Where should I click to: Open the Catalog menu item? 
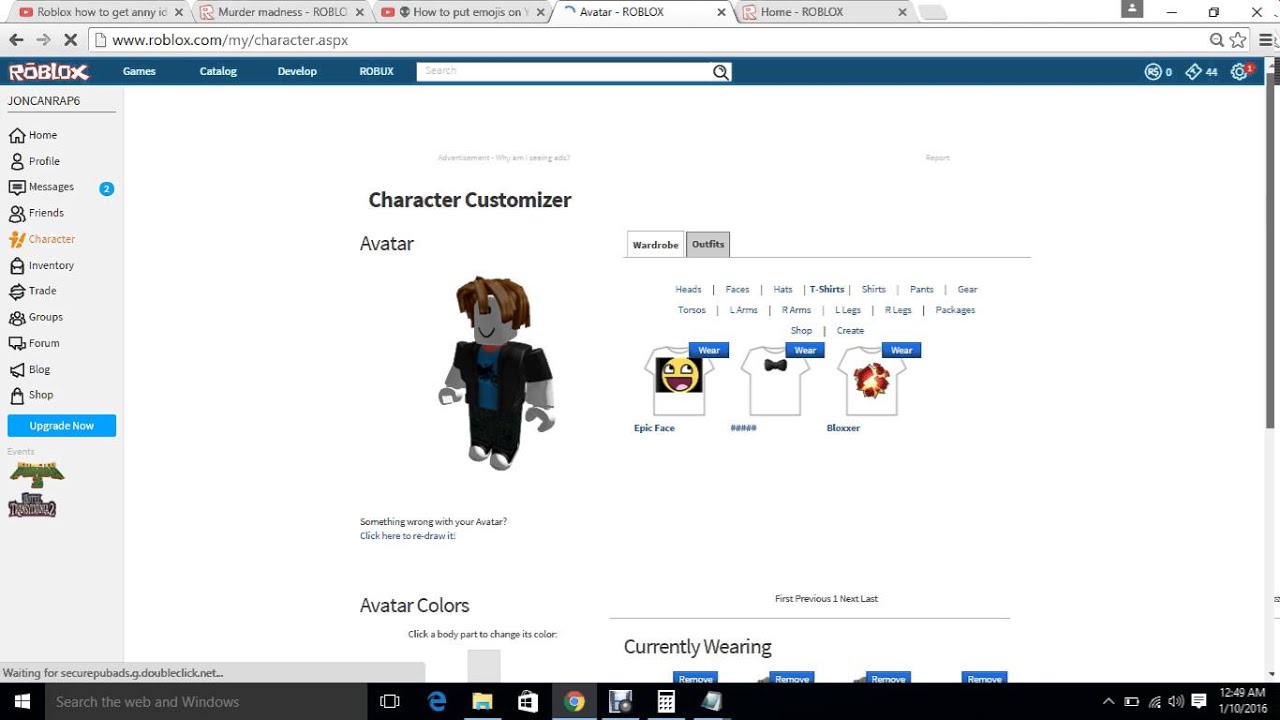click(218, 71)
